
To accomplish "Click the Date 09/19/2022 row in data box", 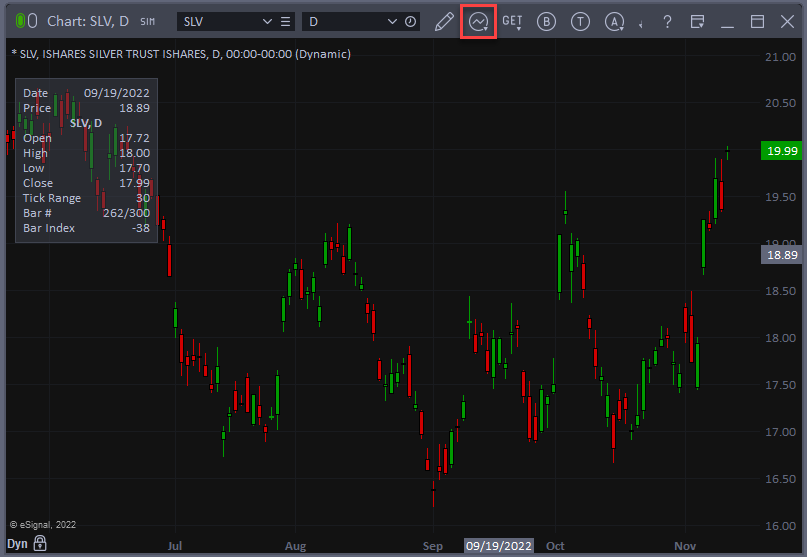I will 86,93.
